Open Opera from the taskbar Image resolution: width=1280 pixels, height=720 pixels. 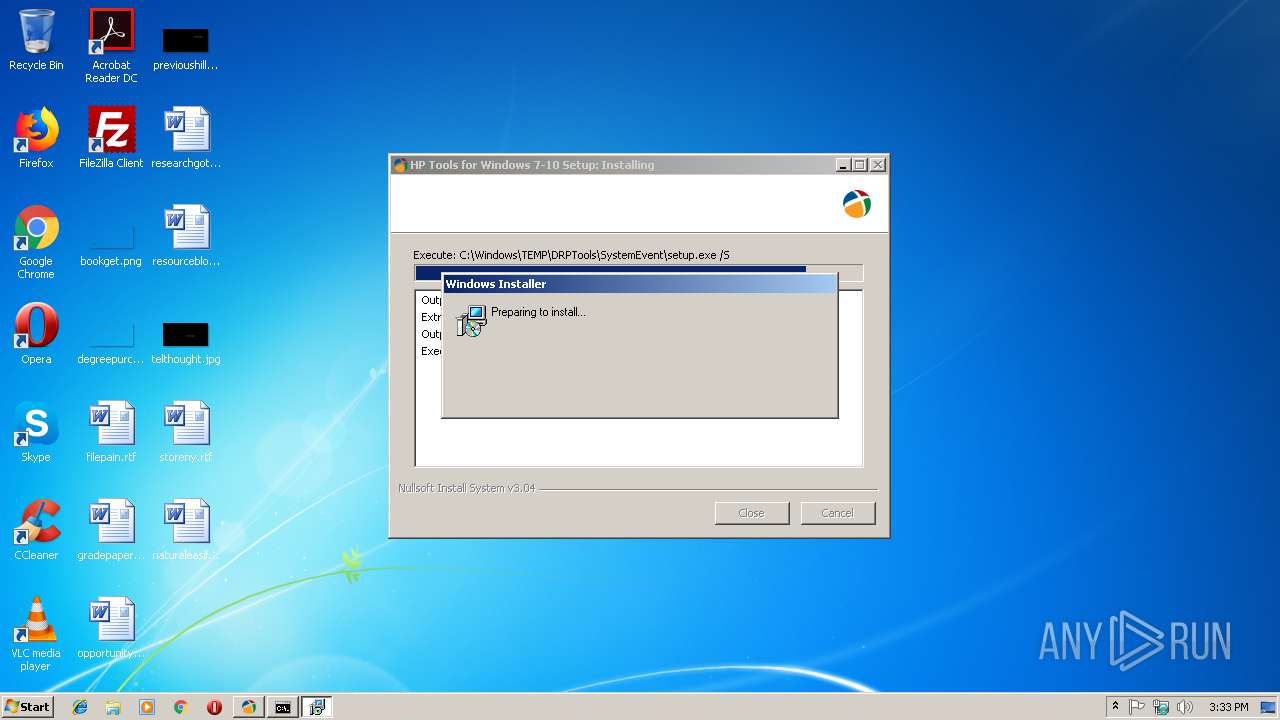click(214, 707)
